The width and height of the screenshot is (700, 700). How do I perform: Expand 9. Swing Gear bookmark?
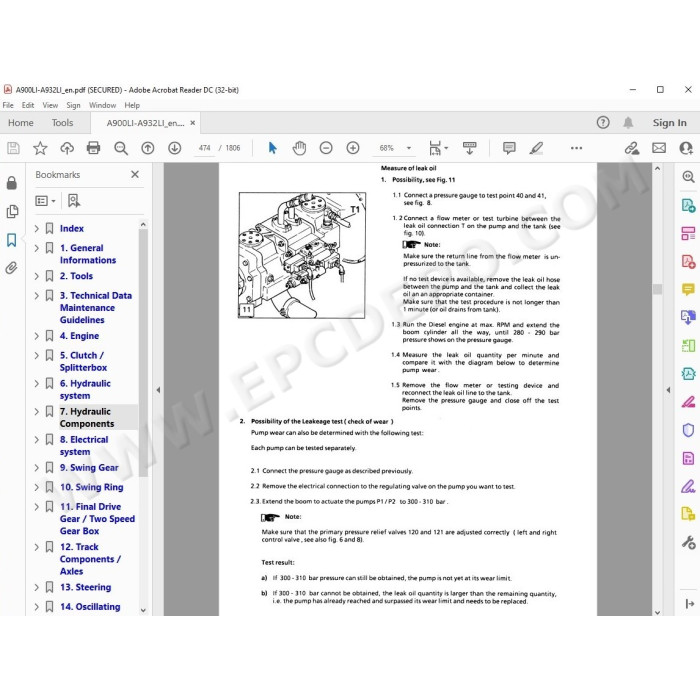pos(37,468)
